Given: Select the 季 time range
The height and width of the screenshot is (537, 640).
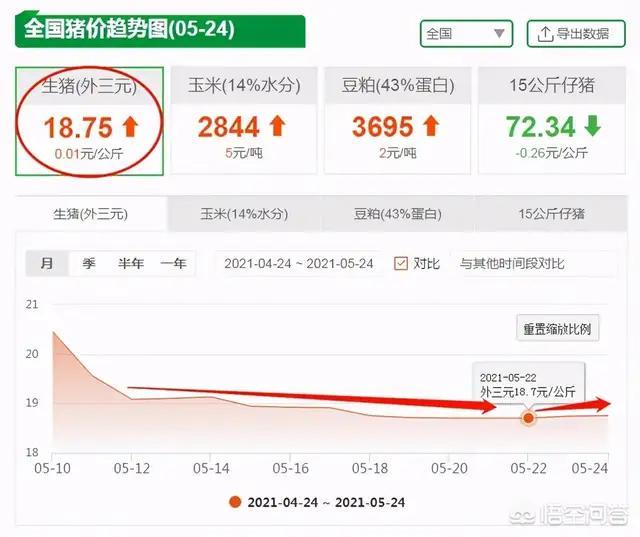Looking at the screenshot, I should tap(89, 263).
